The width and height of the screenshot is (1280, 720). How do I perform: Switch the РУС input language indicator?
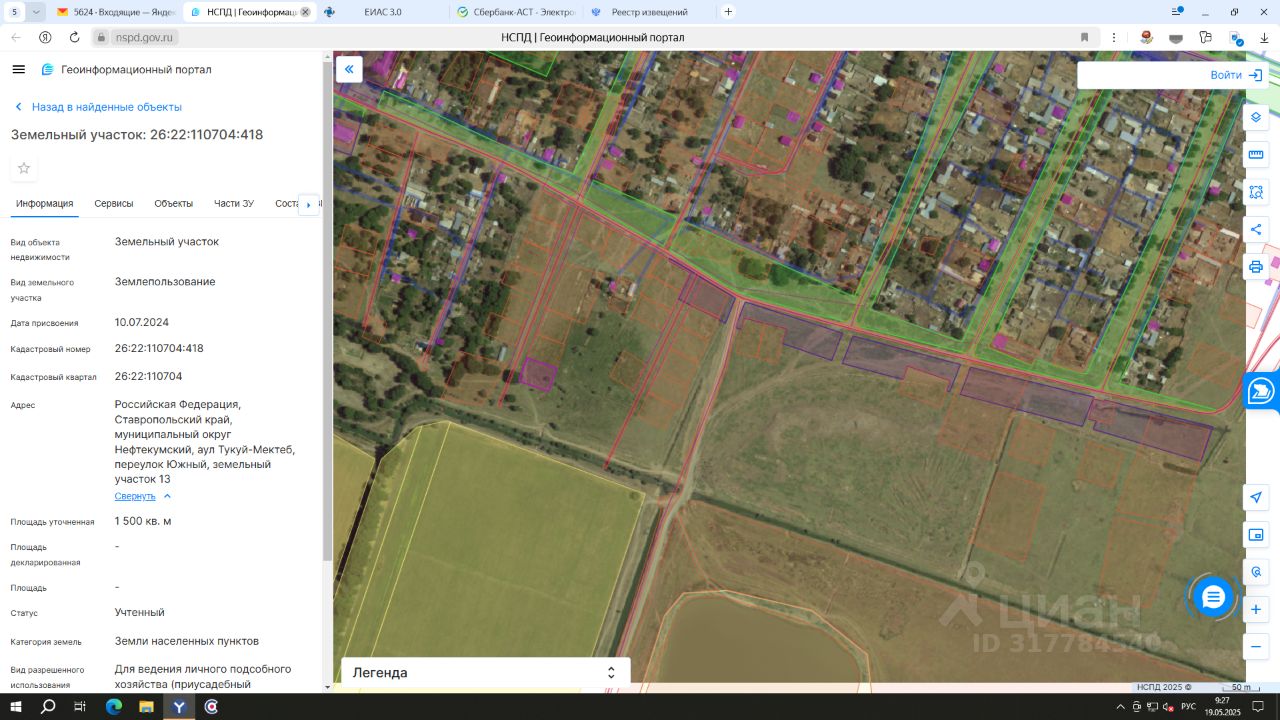click(x=1188, y=707)
